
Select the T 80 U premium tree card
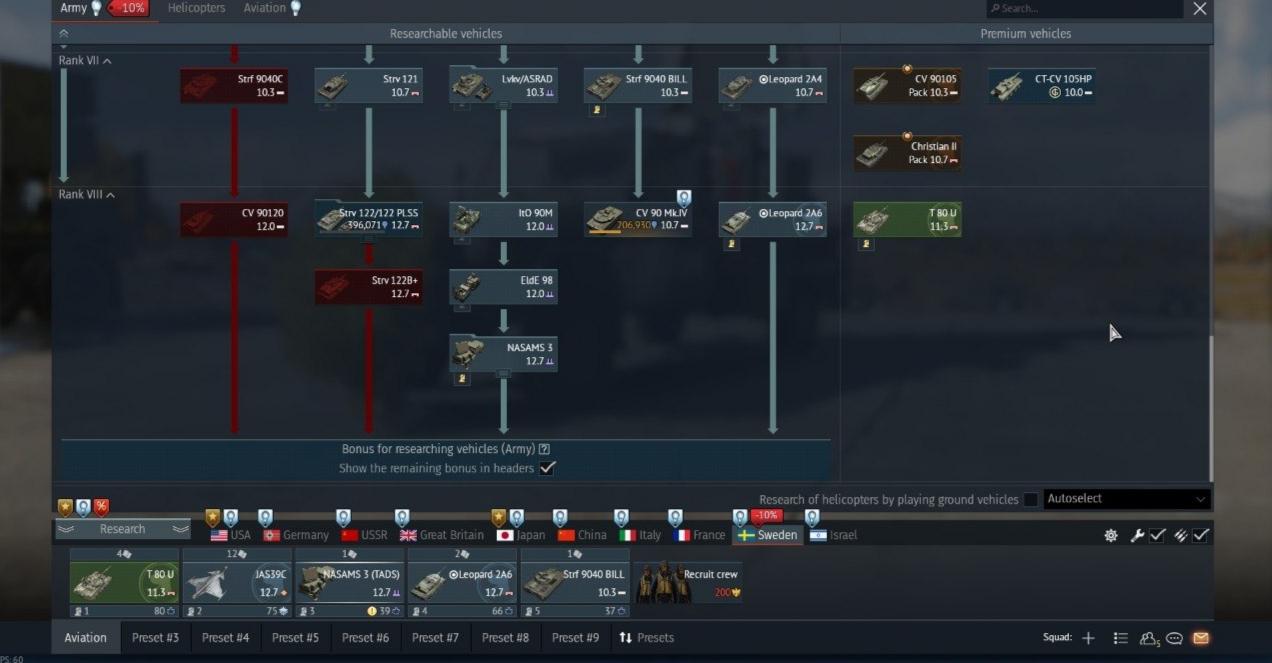pyautogui.click(x=907, y=220)
